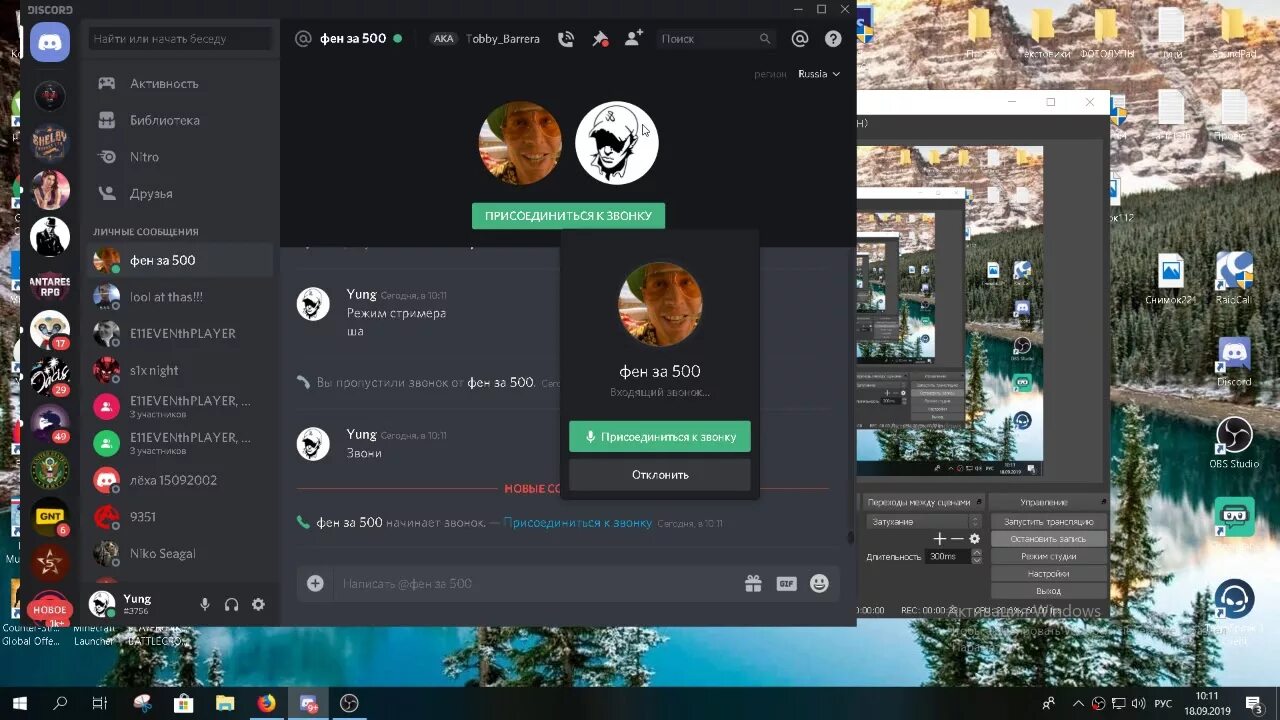This screenshot has width=1280, height=720.
Task: Open pinned messages via pin icon
Action: [x=600, y=39]
